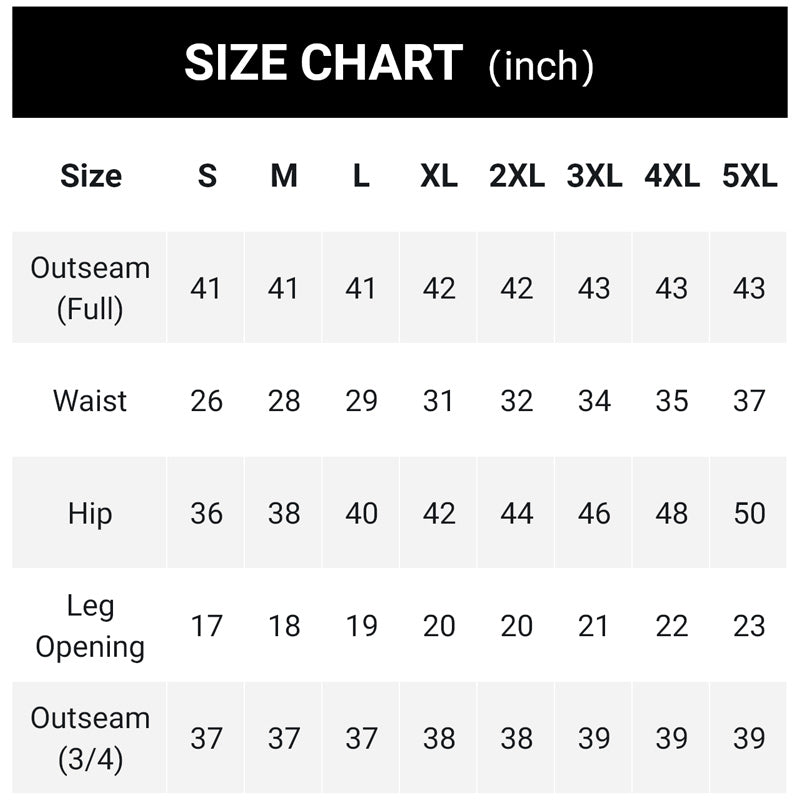The height and width of the screenshot is (800, 800).
Task: Click the (inch) unit label
Action: pos(541,66)
